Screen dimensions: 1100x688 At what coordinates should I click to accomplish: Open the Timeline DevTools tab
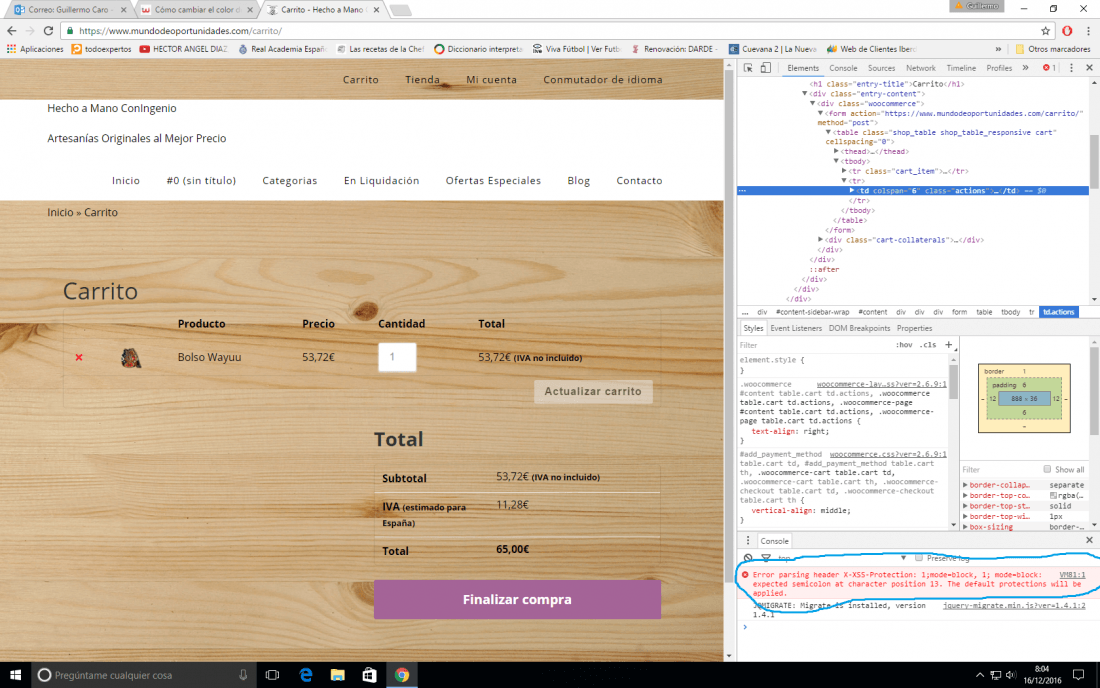click(x=961, y=68)
